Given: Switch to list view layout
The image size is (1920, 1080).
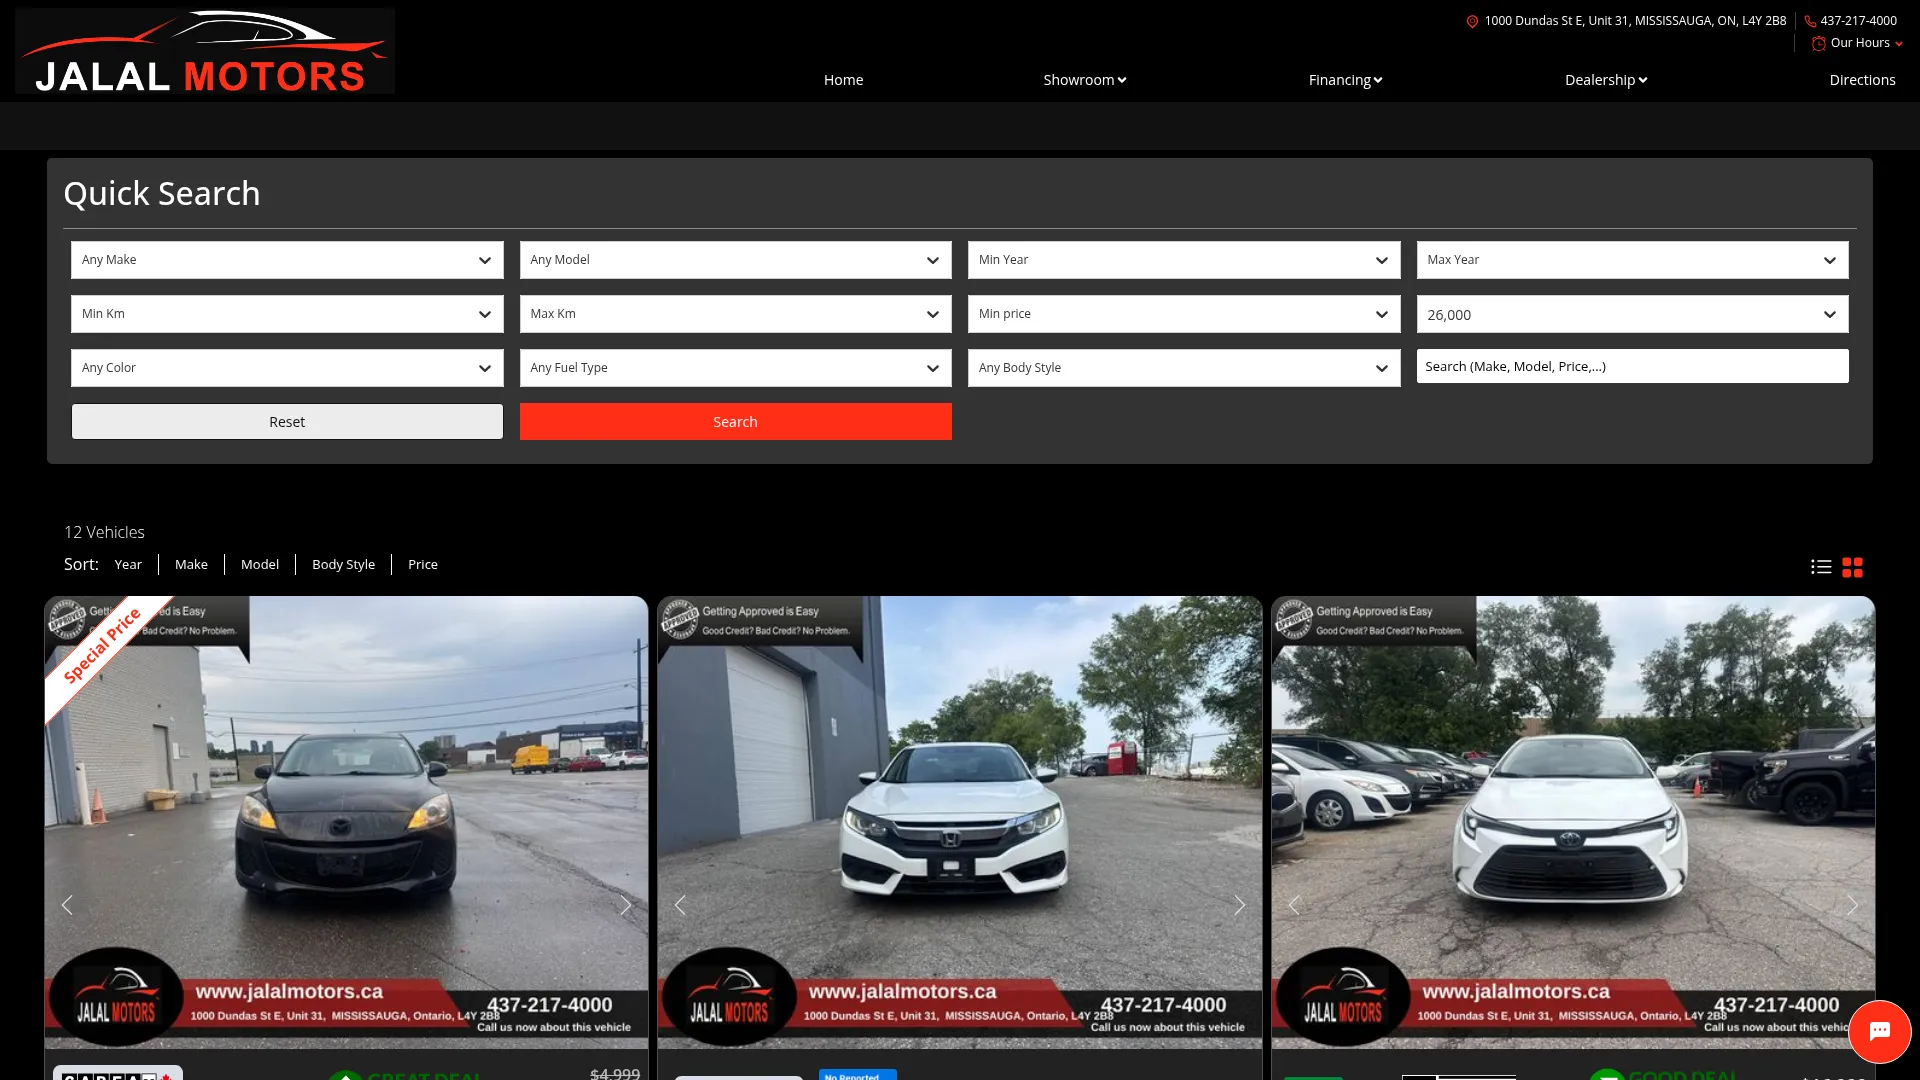Looking at the screenshot, I should 1821,567.
